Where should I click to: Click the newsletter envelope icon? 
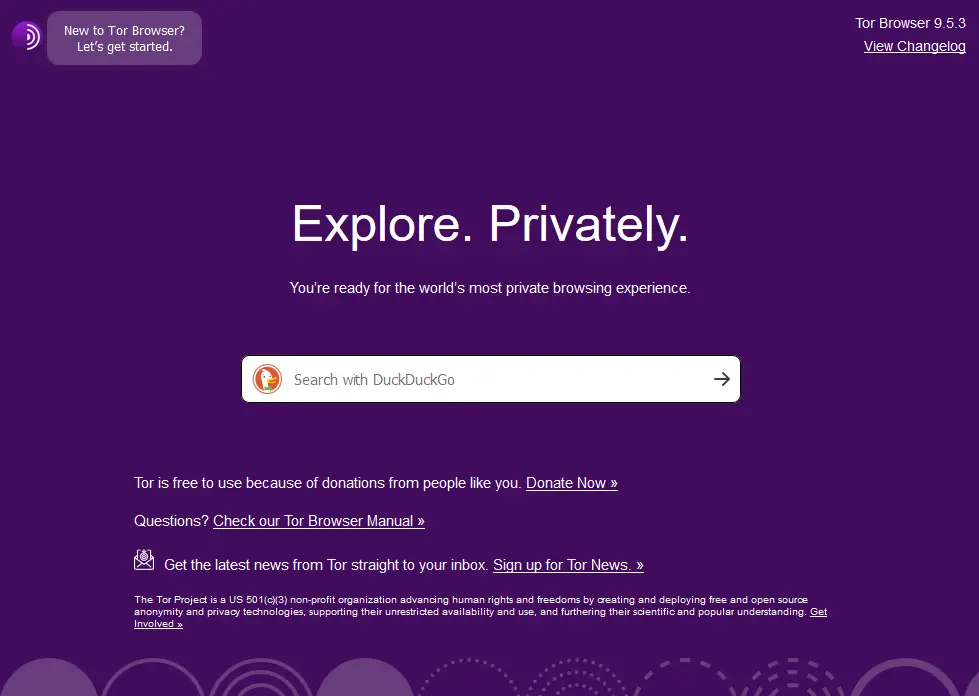coord(144,559)
